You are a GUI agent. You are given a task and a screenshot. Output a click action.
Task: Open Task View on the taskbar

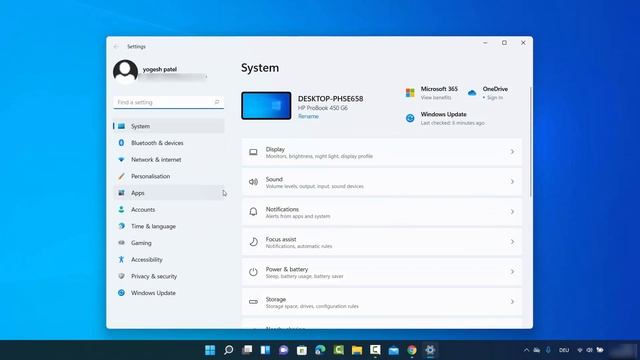click(x=247, y=350)
